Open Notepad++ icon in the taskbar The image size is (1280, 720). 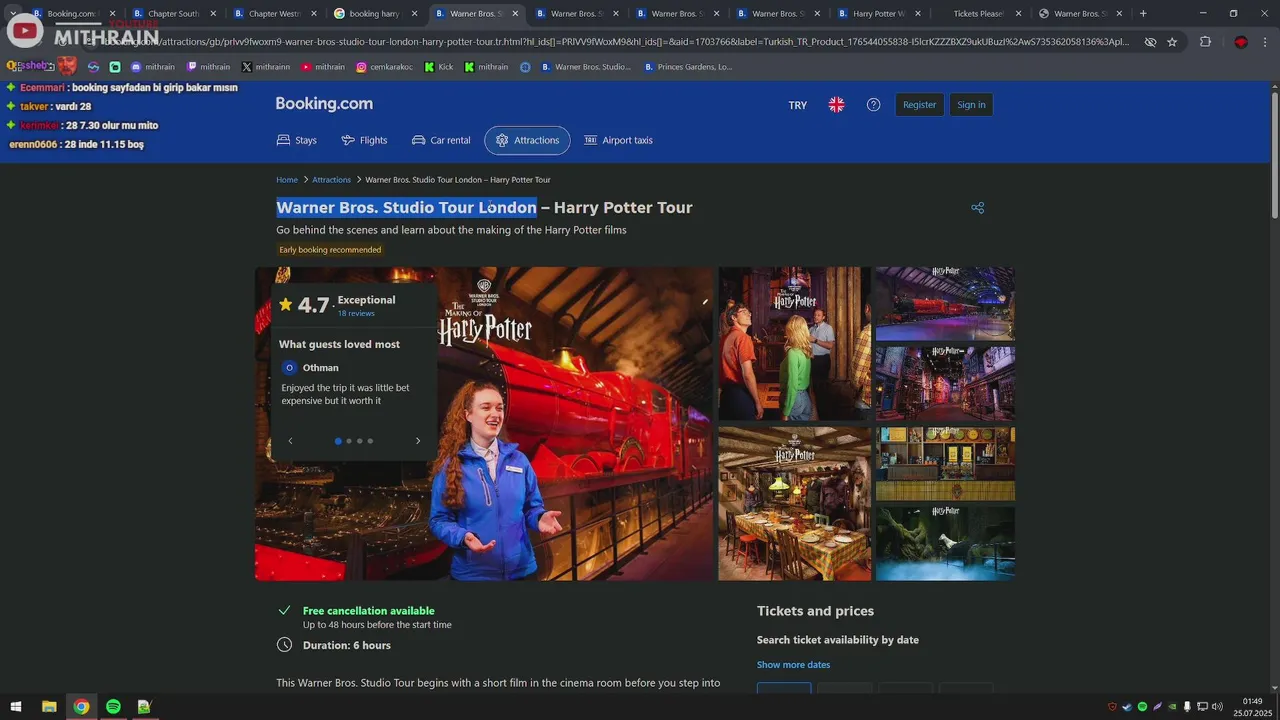point(144,707)
